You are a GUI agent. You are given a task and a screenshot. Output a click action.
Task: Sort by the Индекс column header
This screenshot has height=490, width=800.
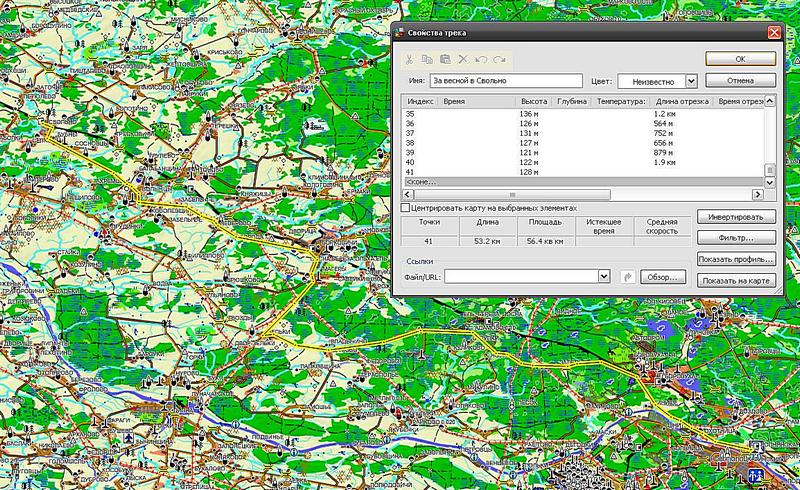pos(420,102)
